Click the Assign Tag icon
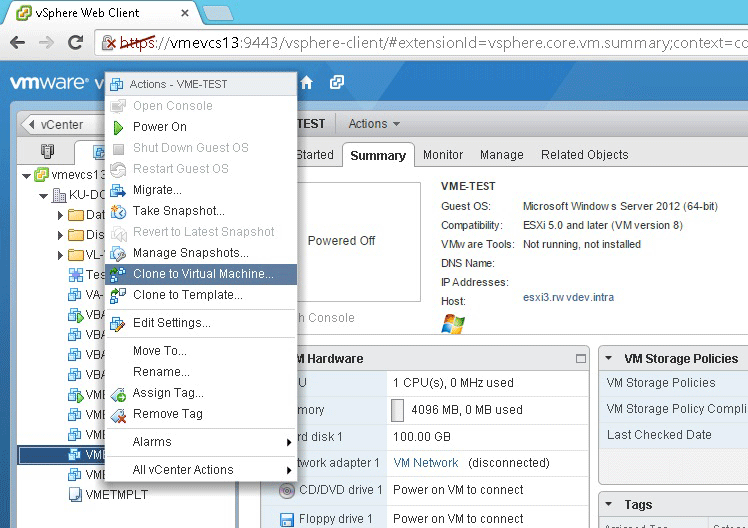 118,393
